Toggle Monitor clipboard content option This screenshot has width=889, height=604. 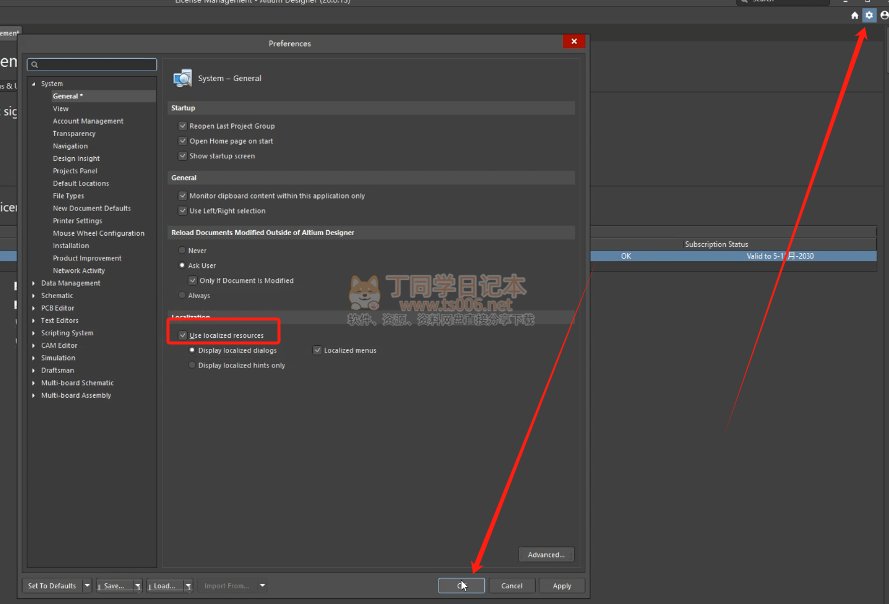pos(183,196)
